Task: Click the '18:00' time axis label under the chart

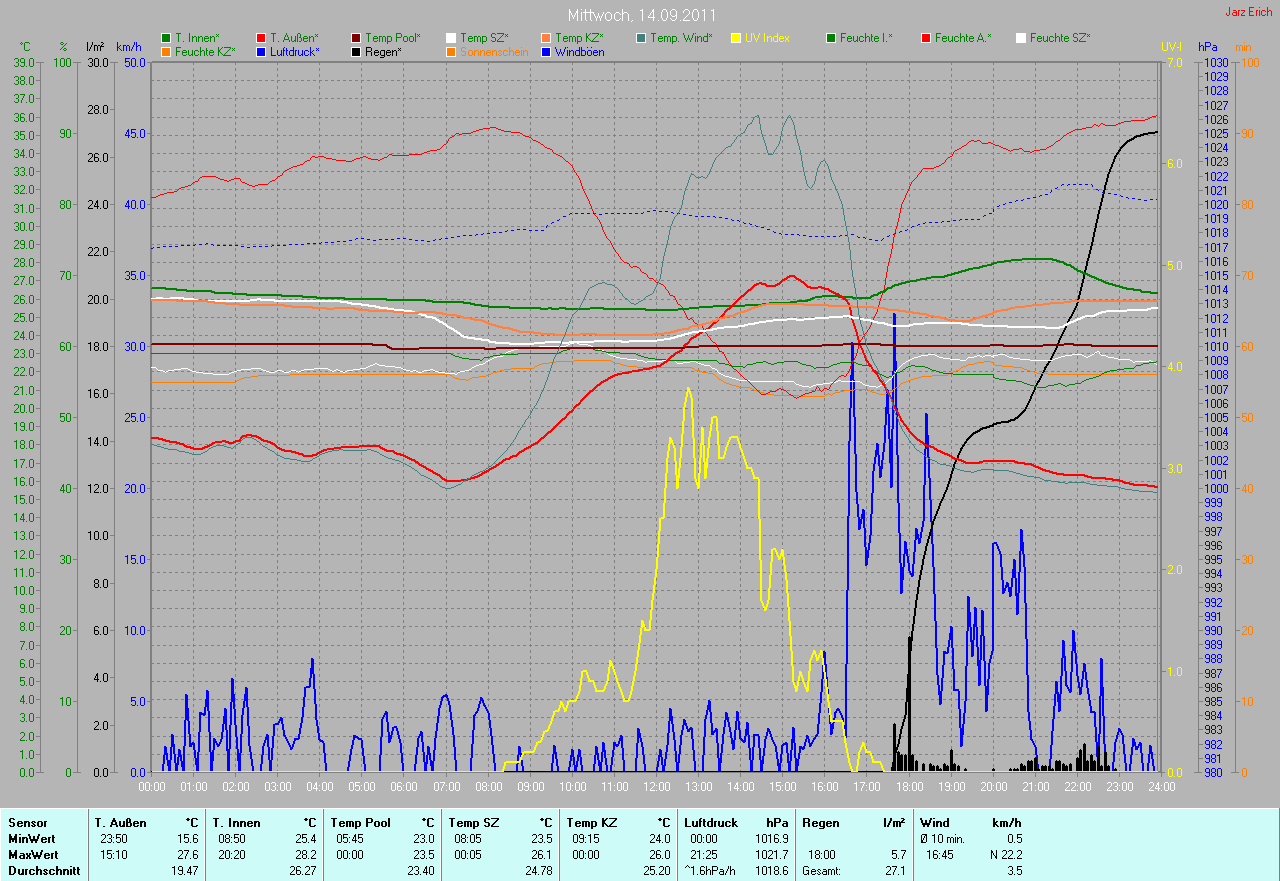Action: click(x=908, y=787)
